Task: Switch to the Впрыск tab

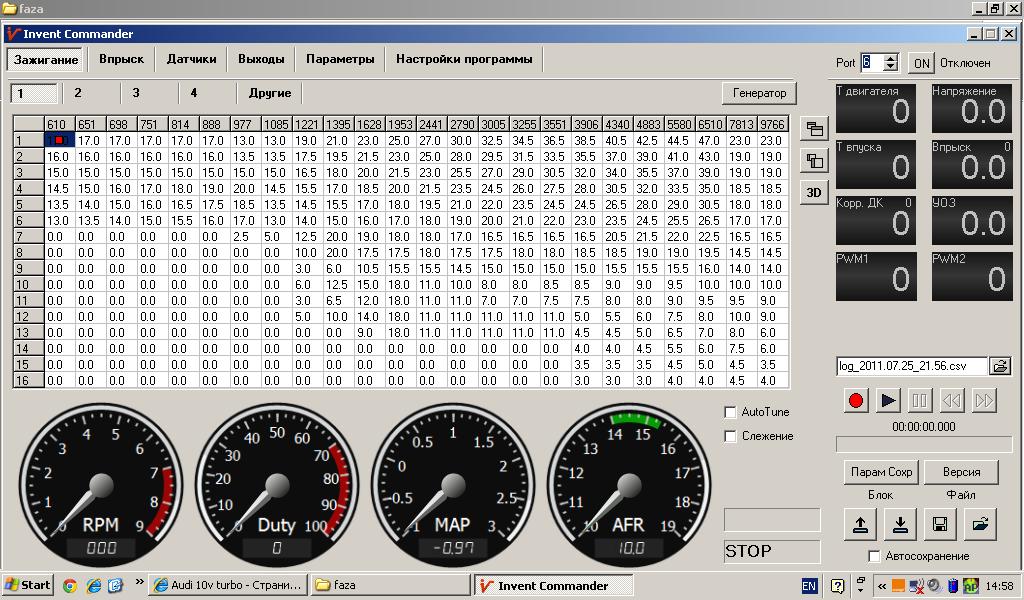Action: pos(121,59)
